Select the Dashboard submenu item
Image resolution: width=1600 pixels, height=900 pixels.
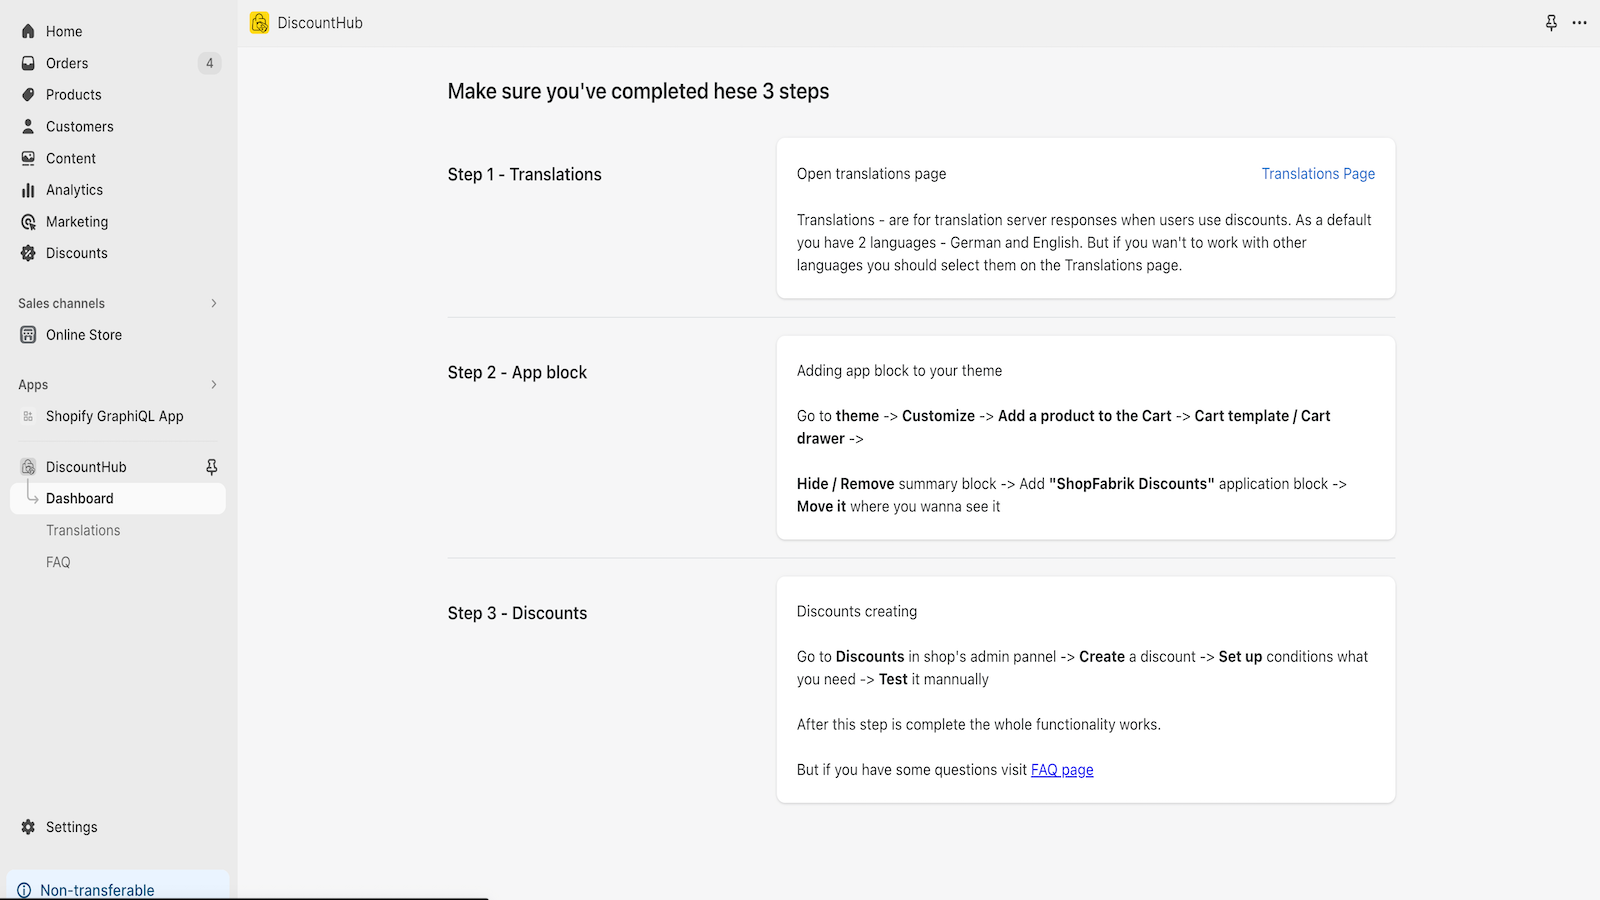[80, 499]
